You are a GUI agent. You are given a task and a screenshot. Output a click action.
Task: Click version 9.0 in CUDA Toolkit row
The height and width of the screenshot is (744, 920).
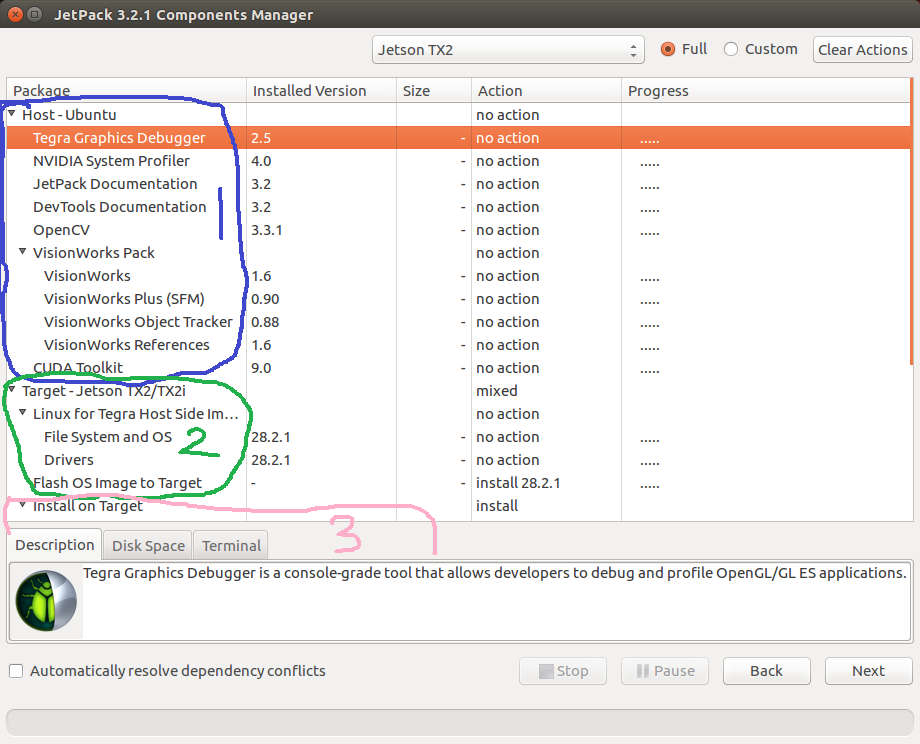click(261, 368)
